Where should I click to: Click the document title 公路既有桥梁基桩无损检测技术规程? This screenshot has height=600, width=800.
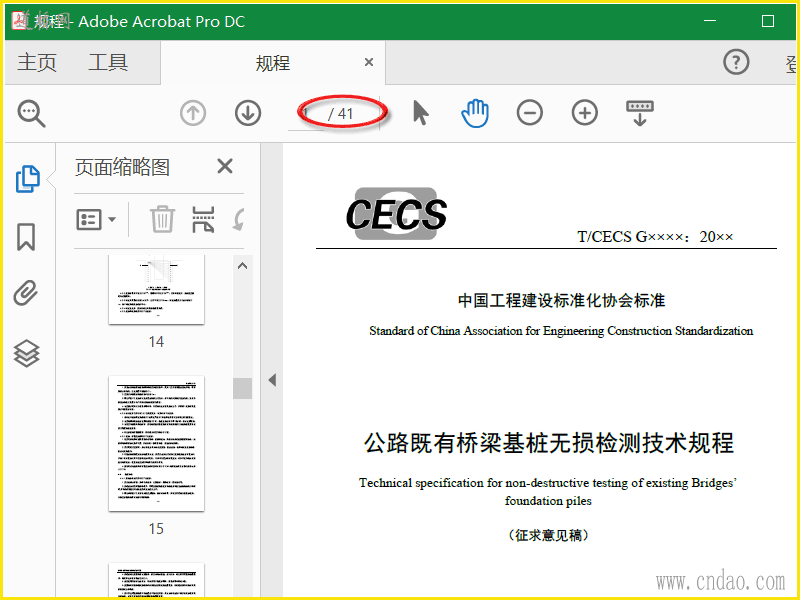tap(549, 443)
